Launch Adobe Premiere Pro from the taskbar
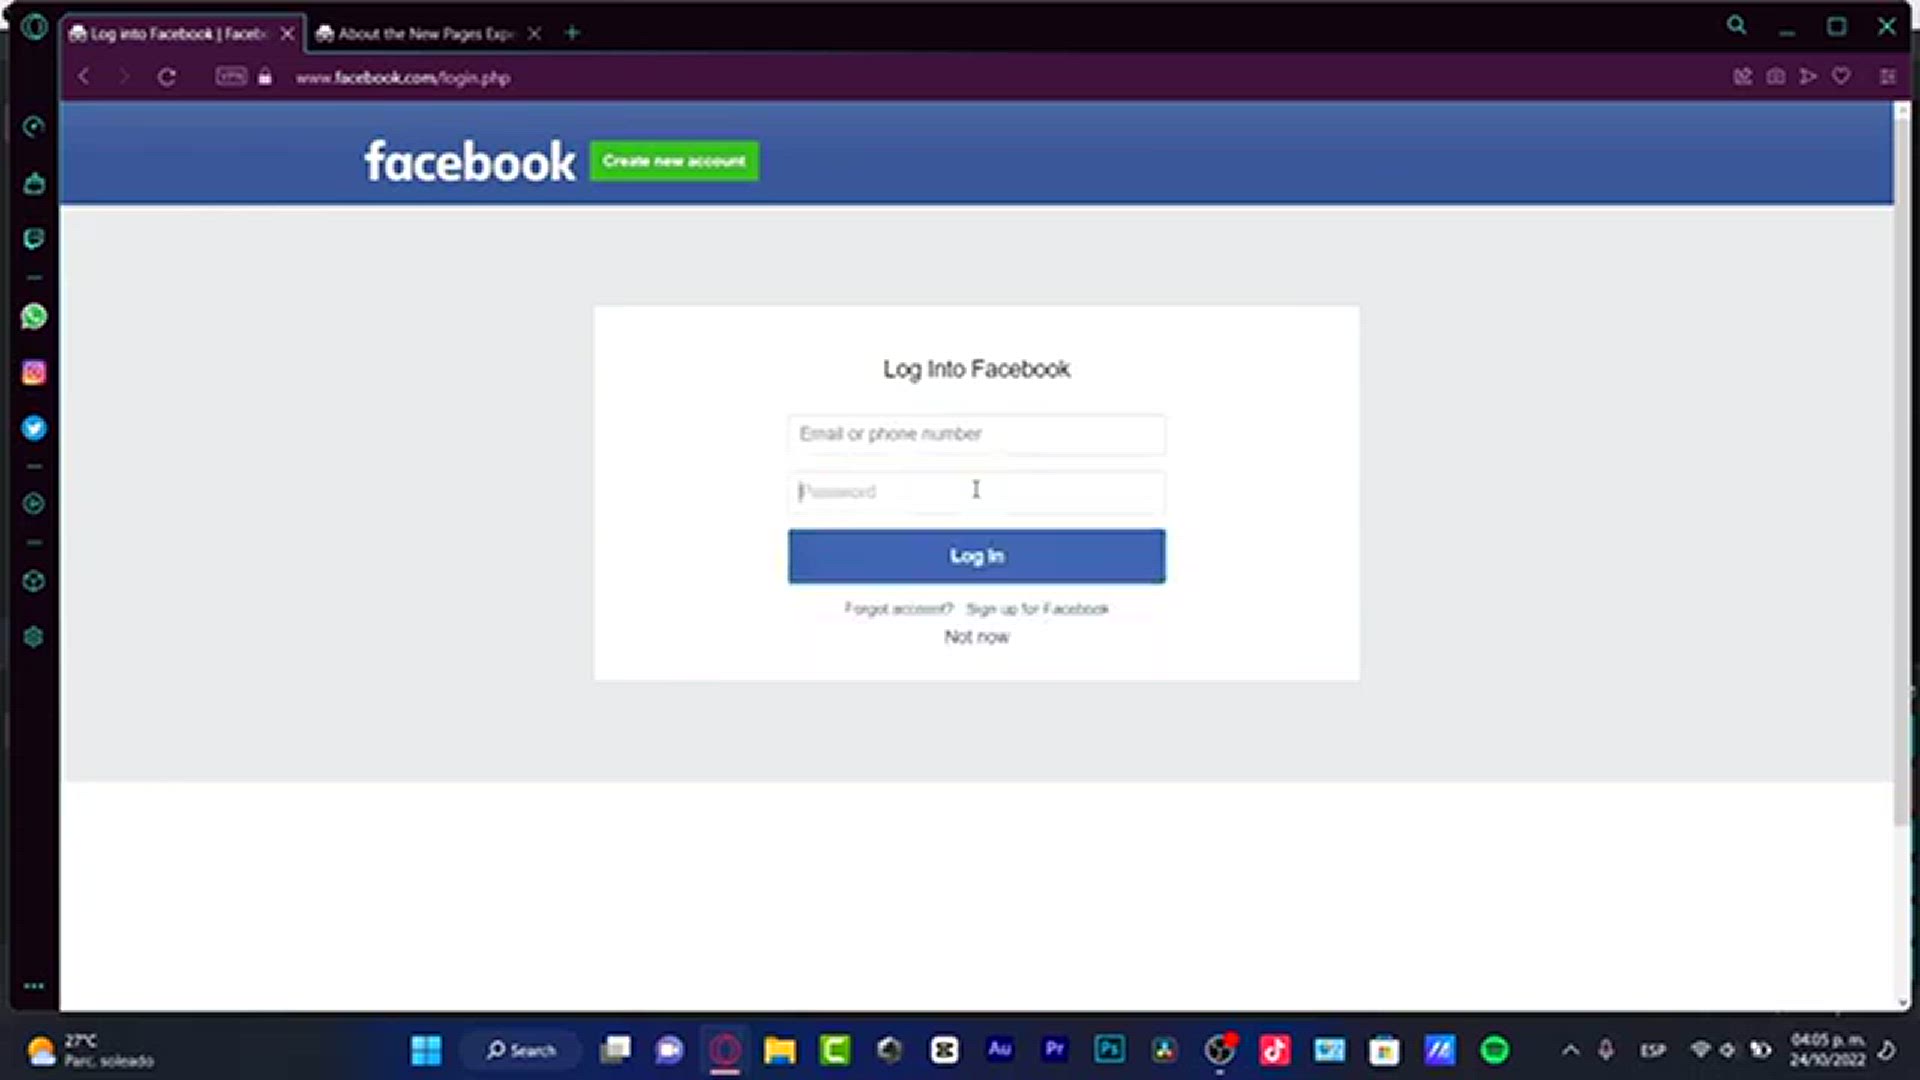 [x=1055, y=1050]
